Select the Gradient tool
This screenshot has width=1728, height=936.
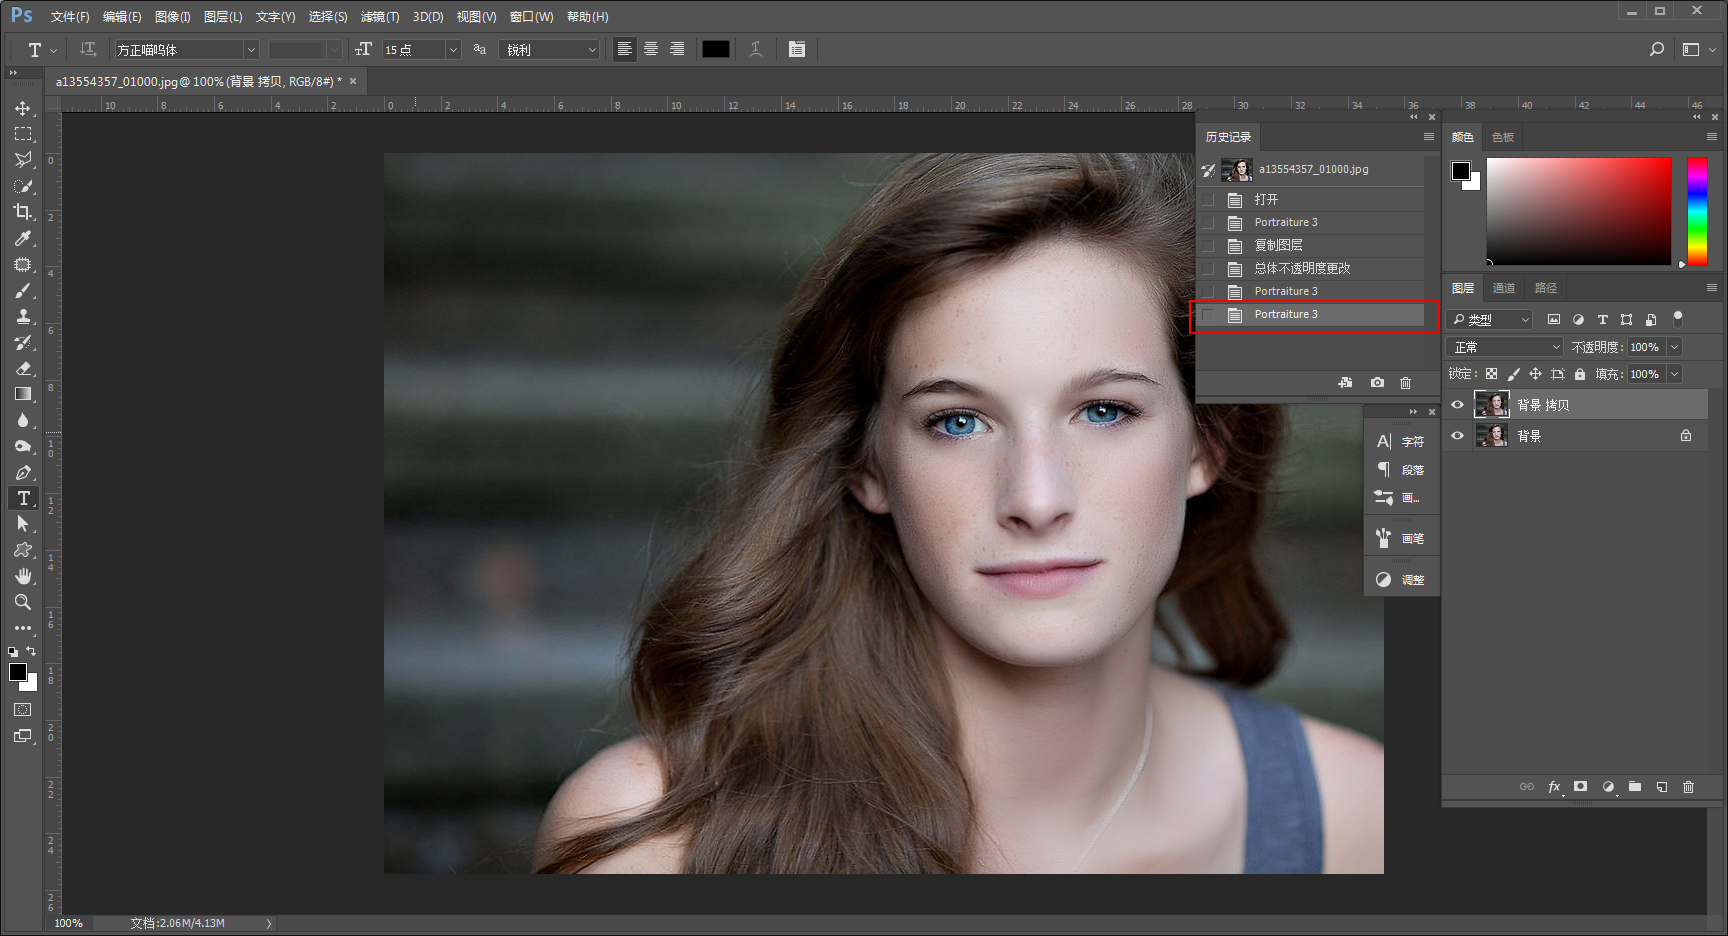click(23, 395)
